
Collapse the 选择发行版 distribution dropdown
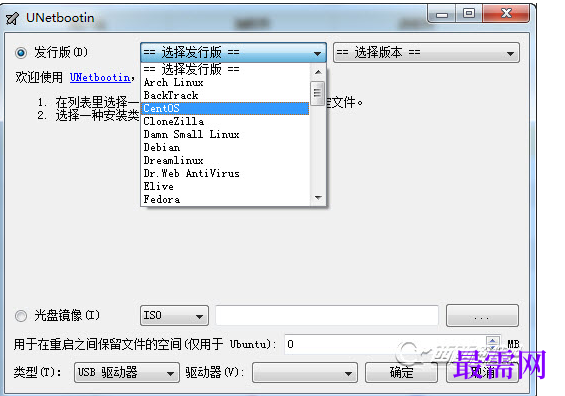pyautogui.click(x=233, y=53)
